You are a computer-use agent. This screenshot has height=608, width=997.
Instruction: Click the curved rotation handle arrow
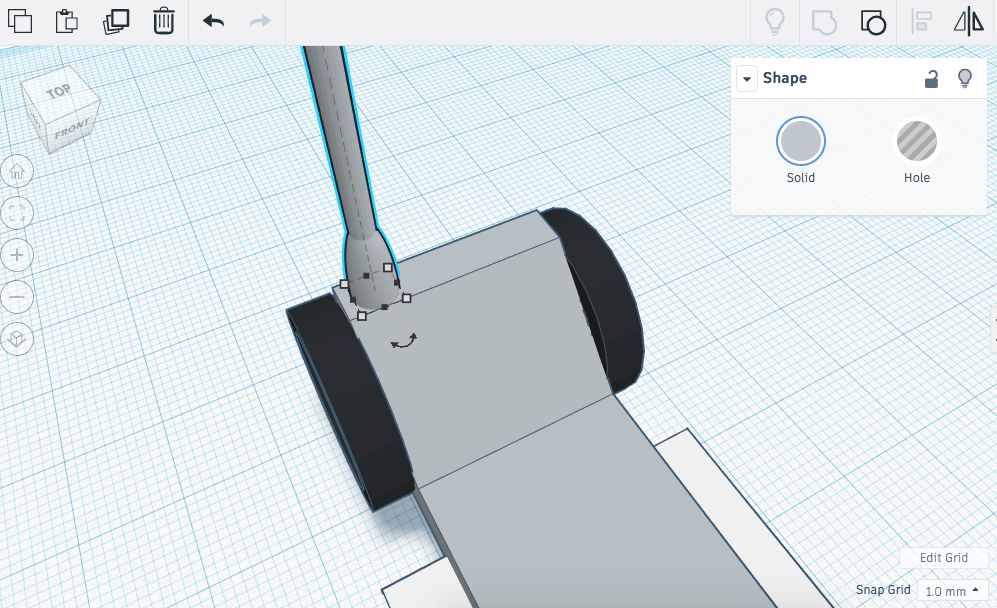coord(404,342)
